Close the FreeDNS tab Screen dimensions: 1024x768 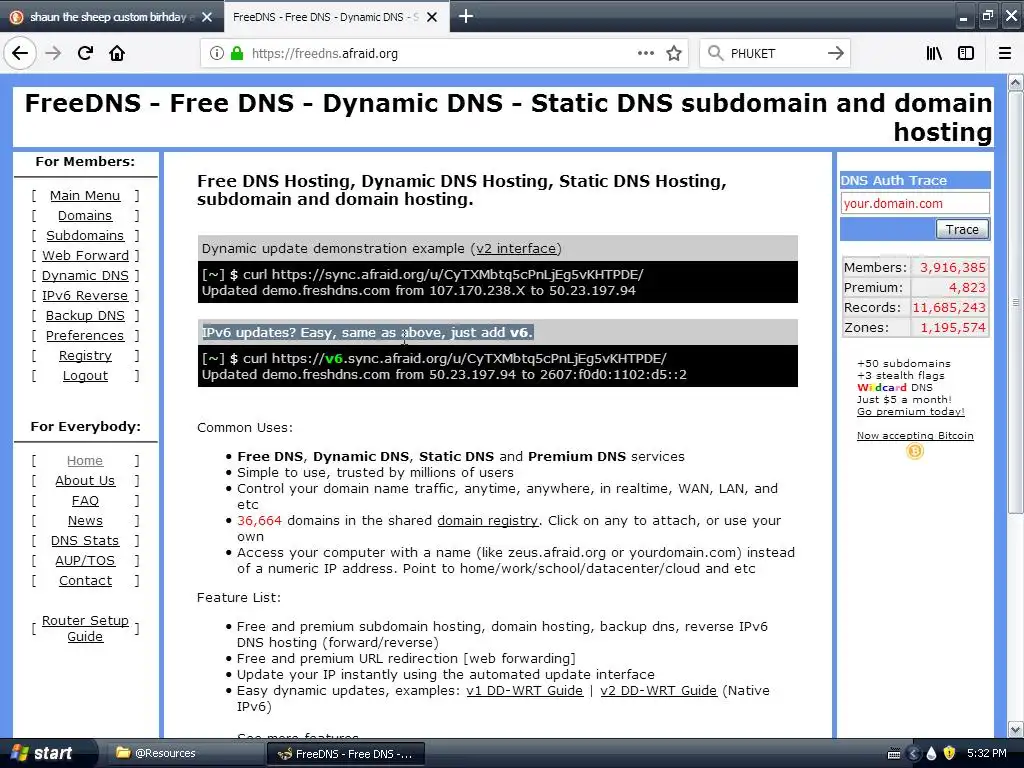(x=432, y=17)
